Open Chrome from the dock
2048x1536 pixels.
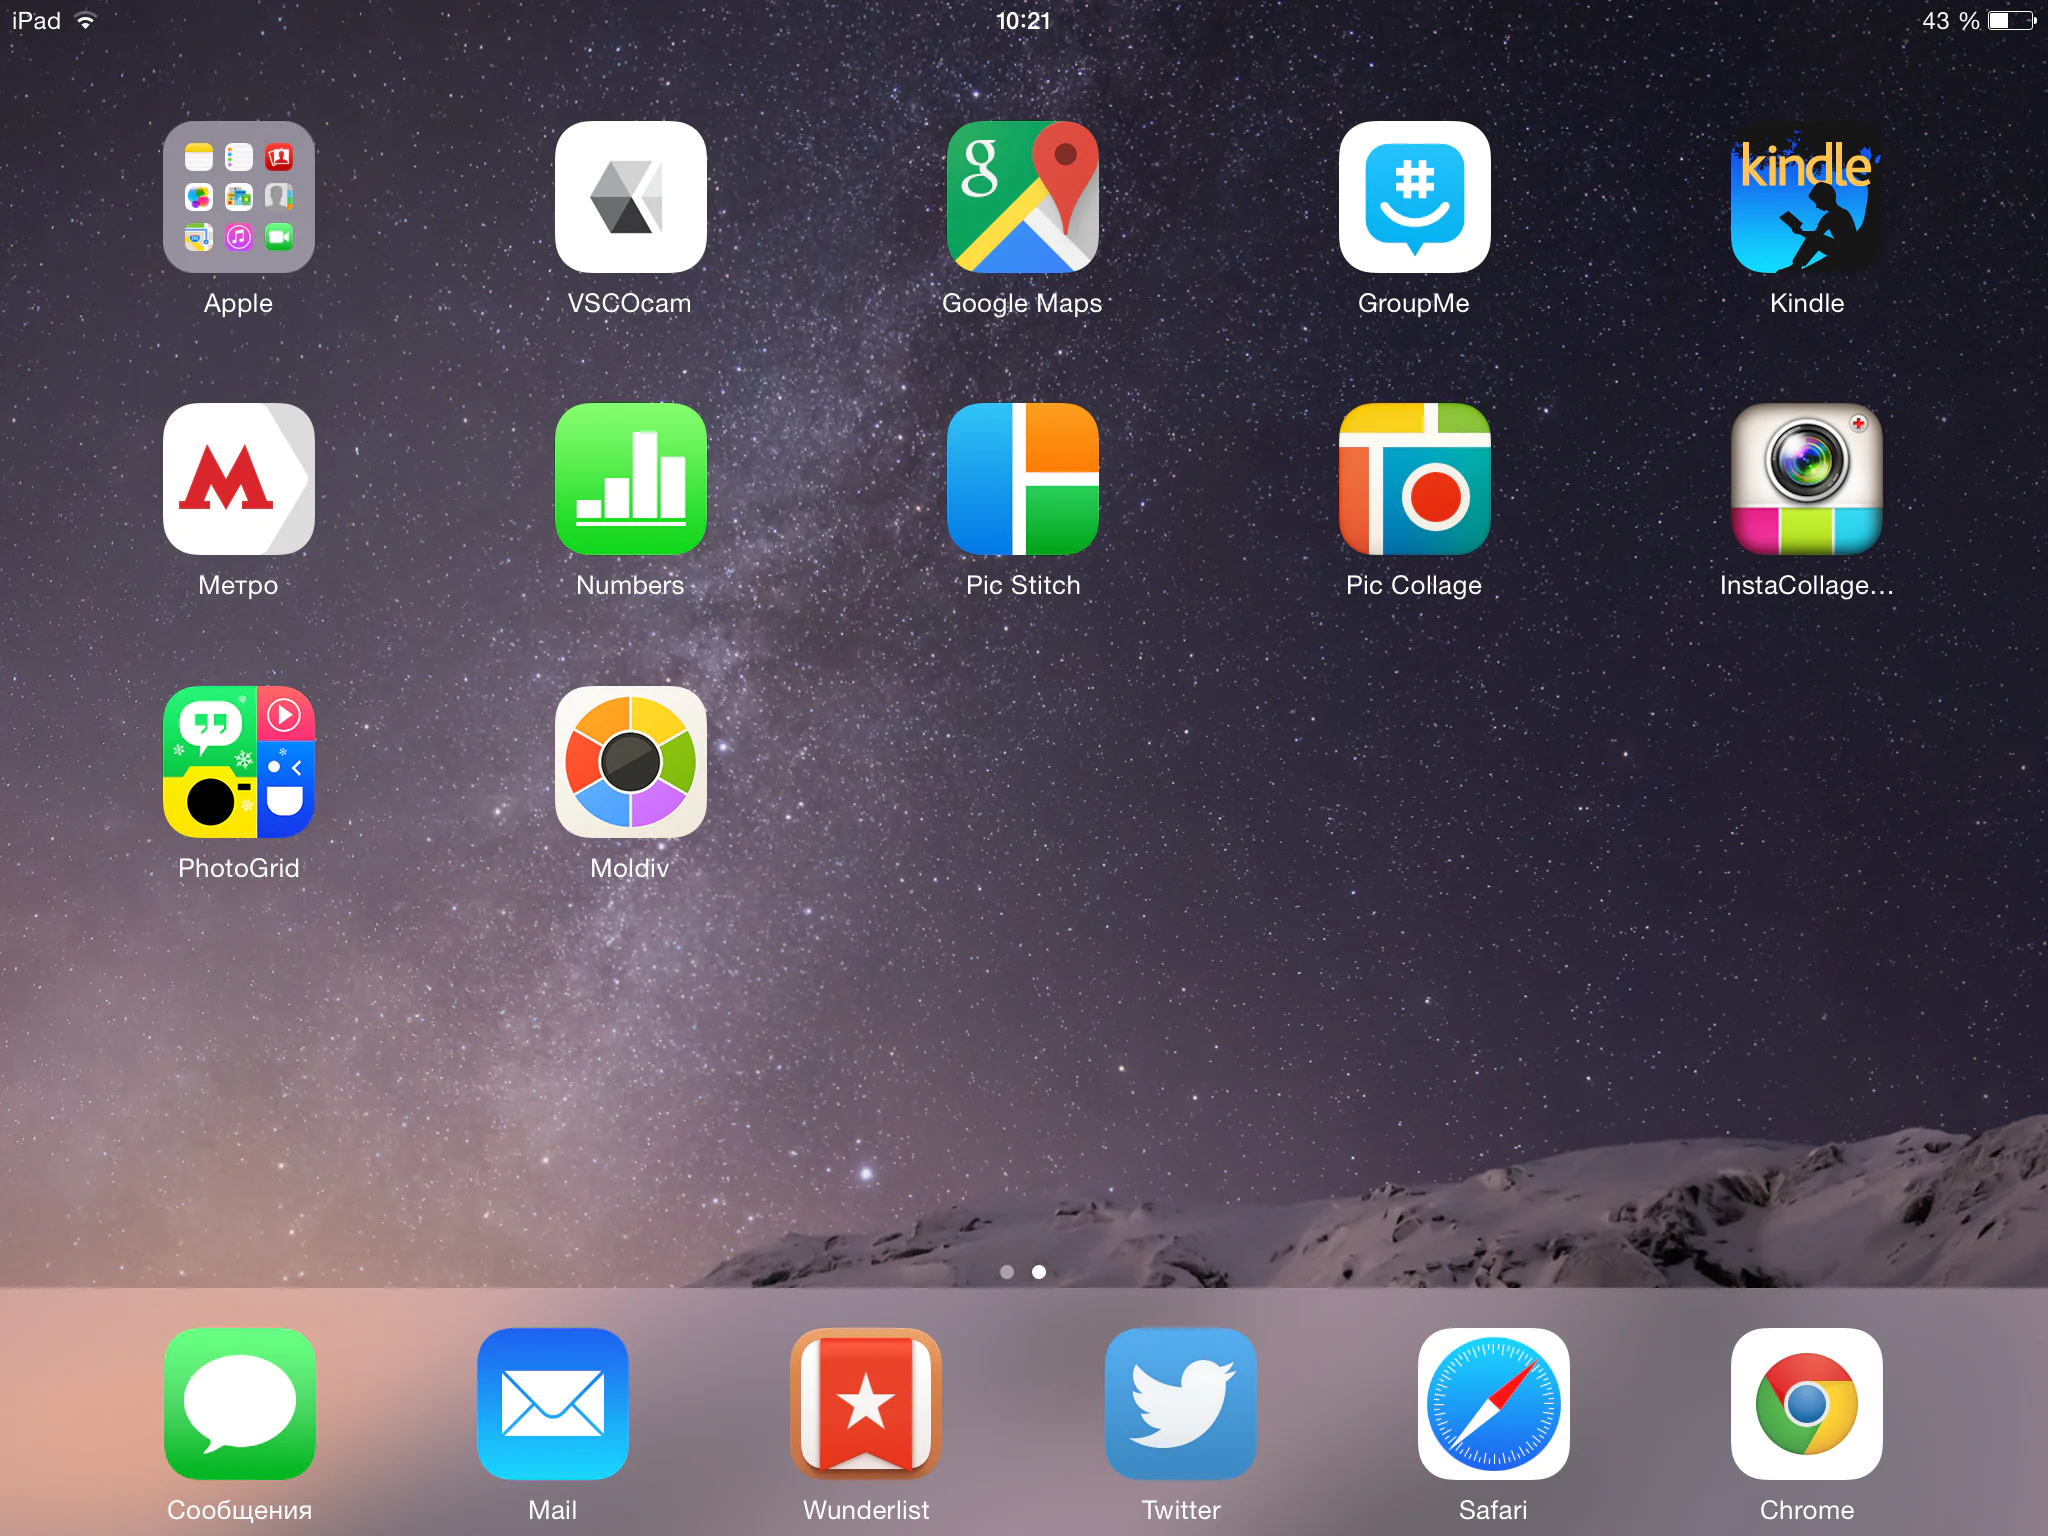click(x=1806, y=1404)
